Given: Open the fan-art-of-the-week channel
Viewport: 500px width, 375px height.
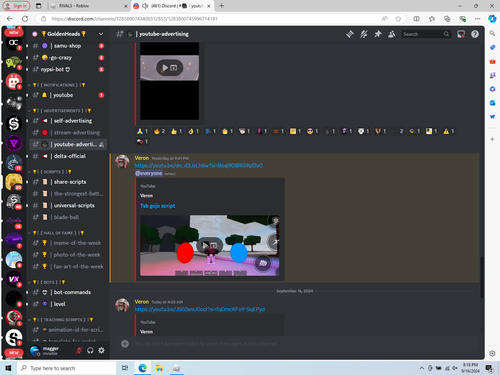Looking at the screenshot, I should [68, 266].
